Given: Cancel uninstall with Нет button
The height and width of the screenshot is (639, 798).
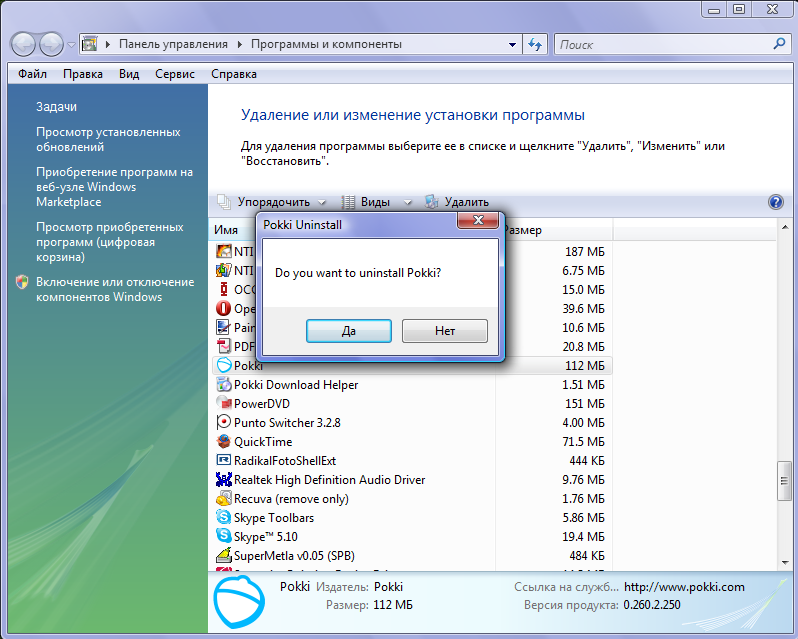Looking at the screenshot, I should click(x=445, y=331).
